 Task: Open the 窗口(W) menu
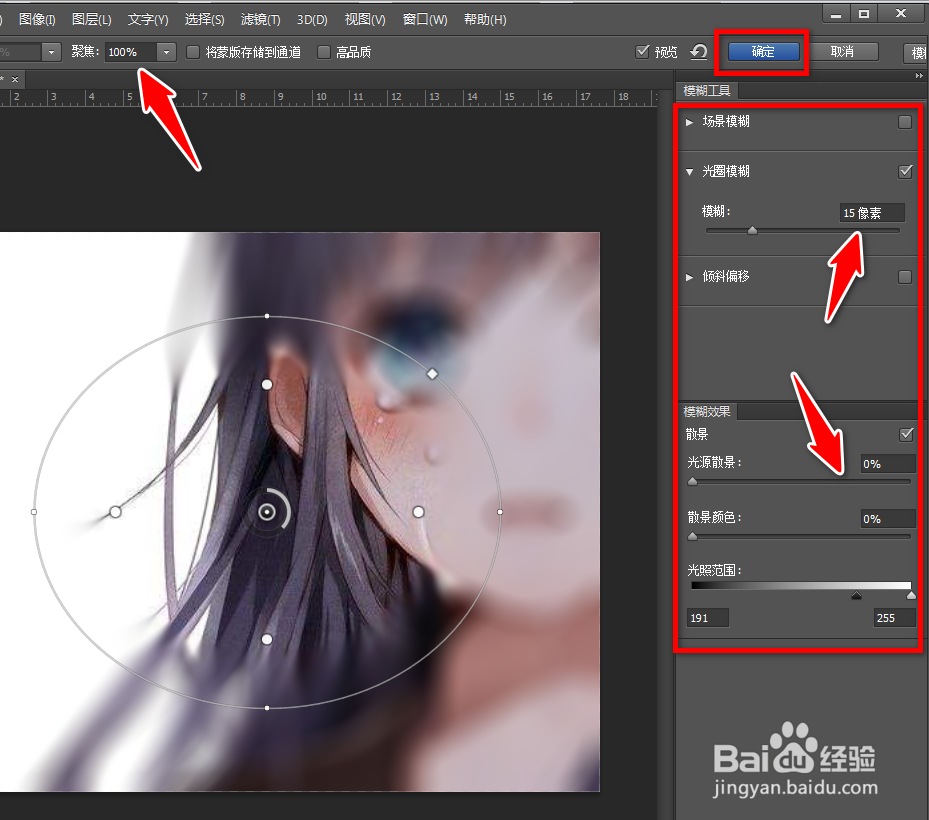pos(425,20)
